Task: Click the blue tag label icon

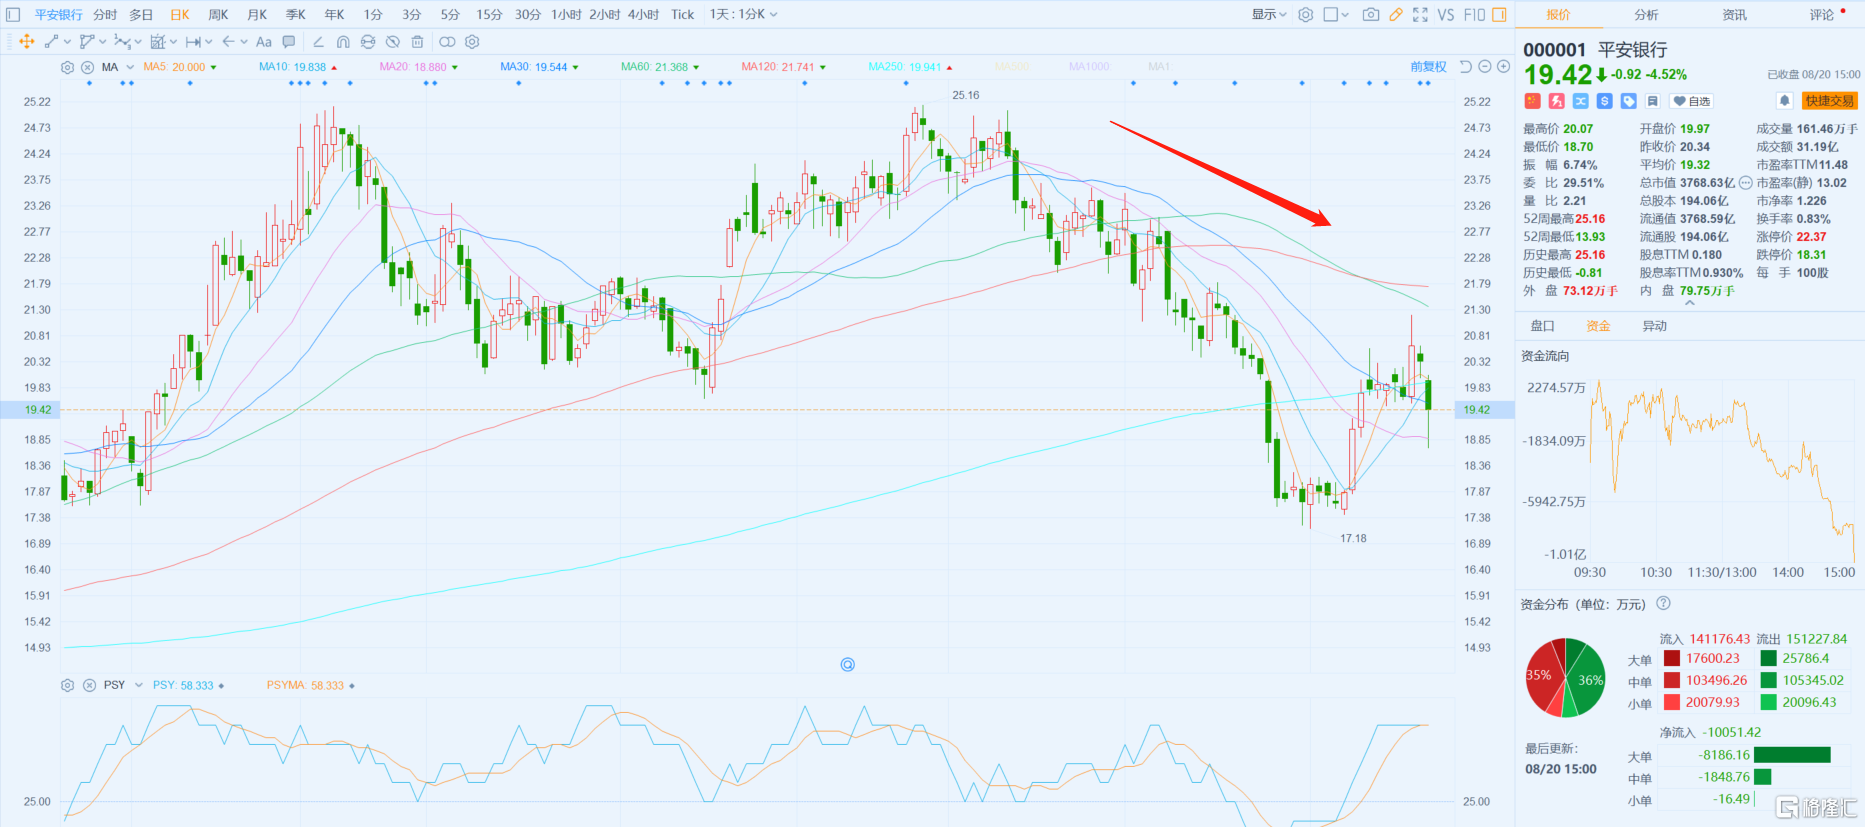Action: (x=1628, y=101)
